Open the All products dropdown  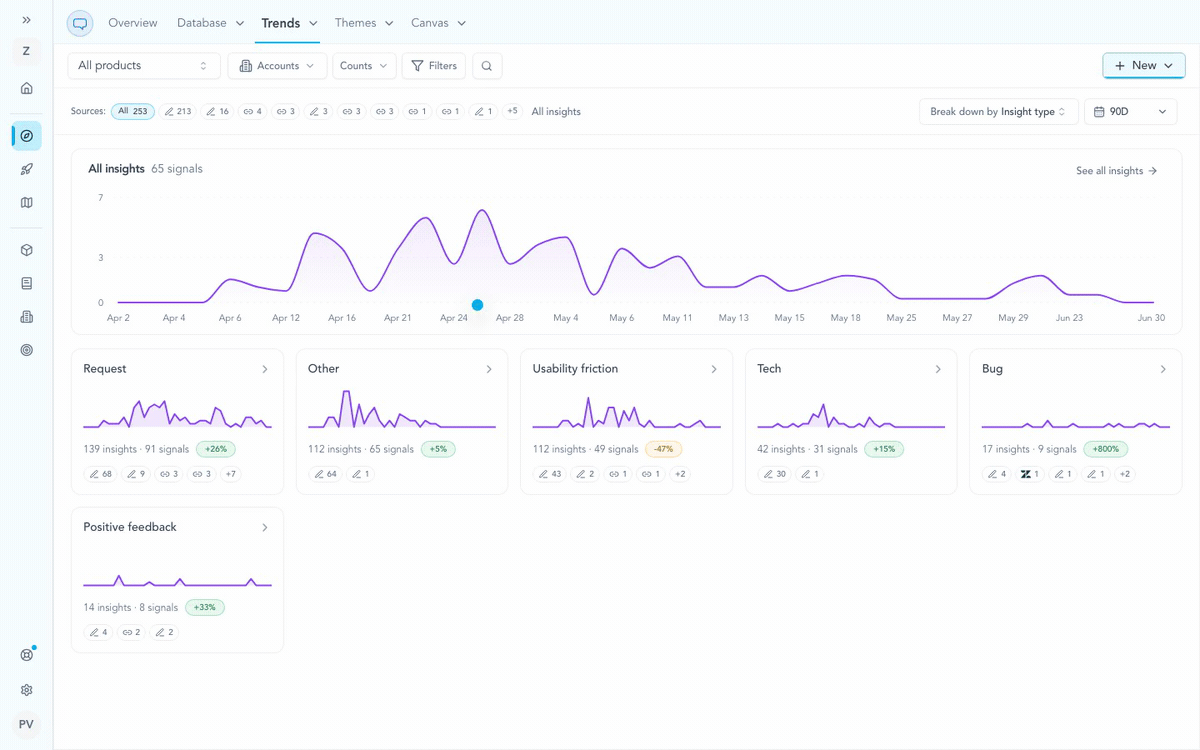(144, 66)
